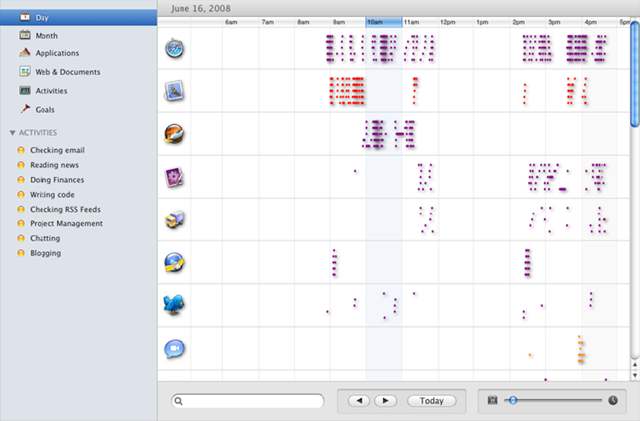Image resolution: width=640 pixels, height=421 pixels.
Task: Click the calendar icon beside the zoom slider
Action: click(x=493, y=400)
